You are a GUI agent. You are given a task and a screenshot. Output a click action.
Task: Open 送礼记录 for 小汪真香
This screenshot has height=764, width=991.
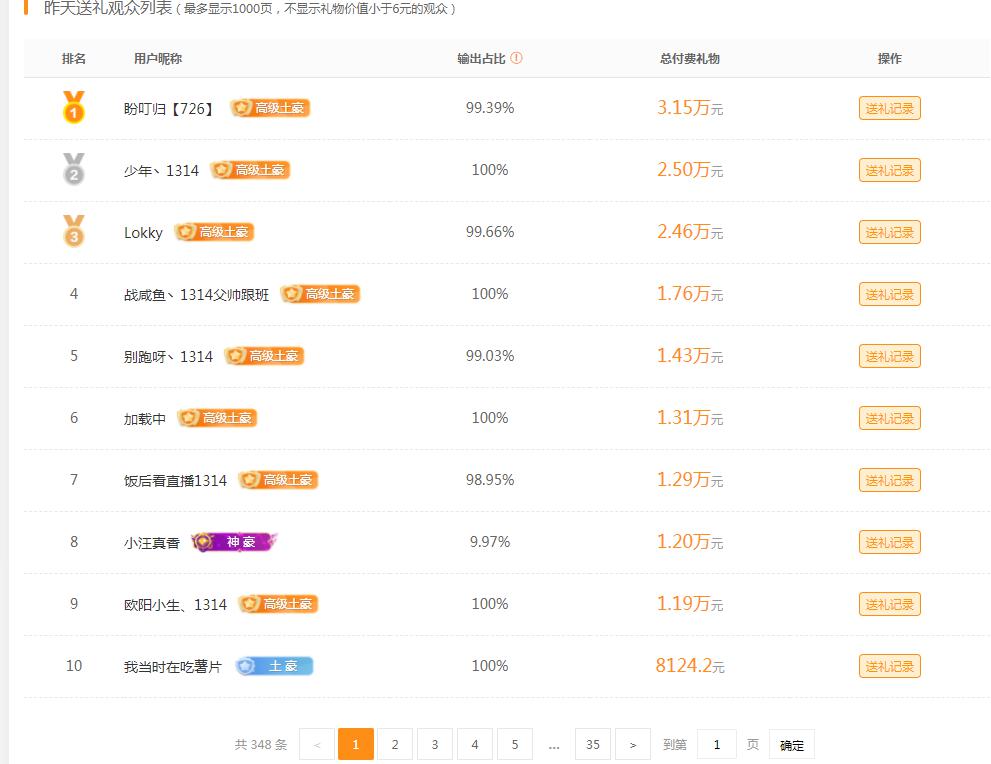point(889,542)
